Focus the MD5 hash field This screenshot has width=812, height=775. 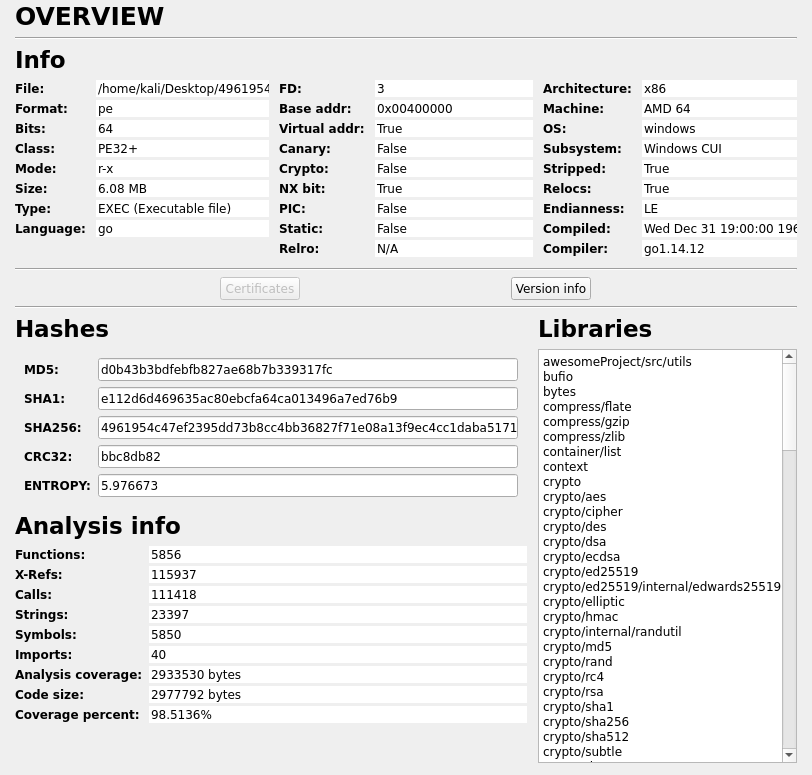tap(307, 370)
